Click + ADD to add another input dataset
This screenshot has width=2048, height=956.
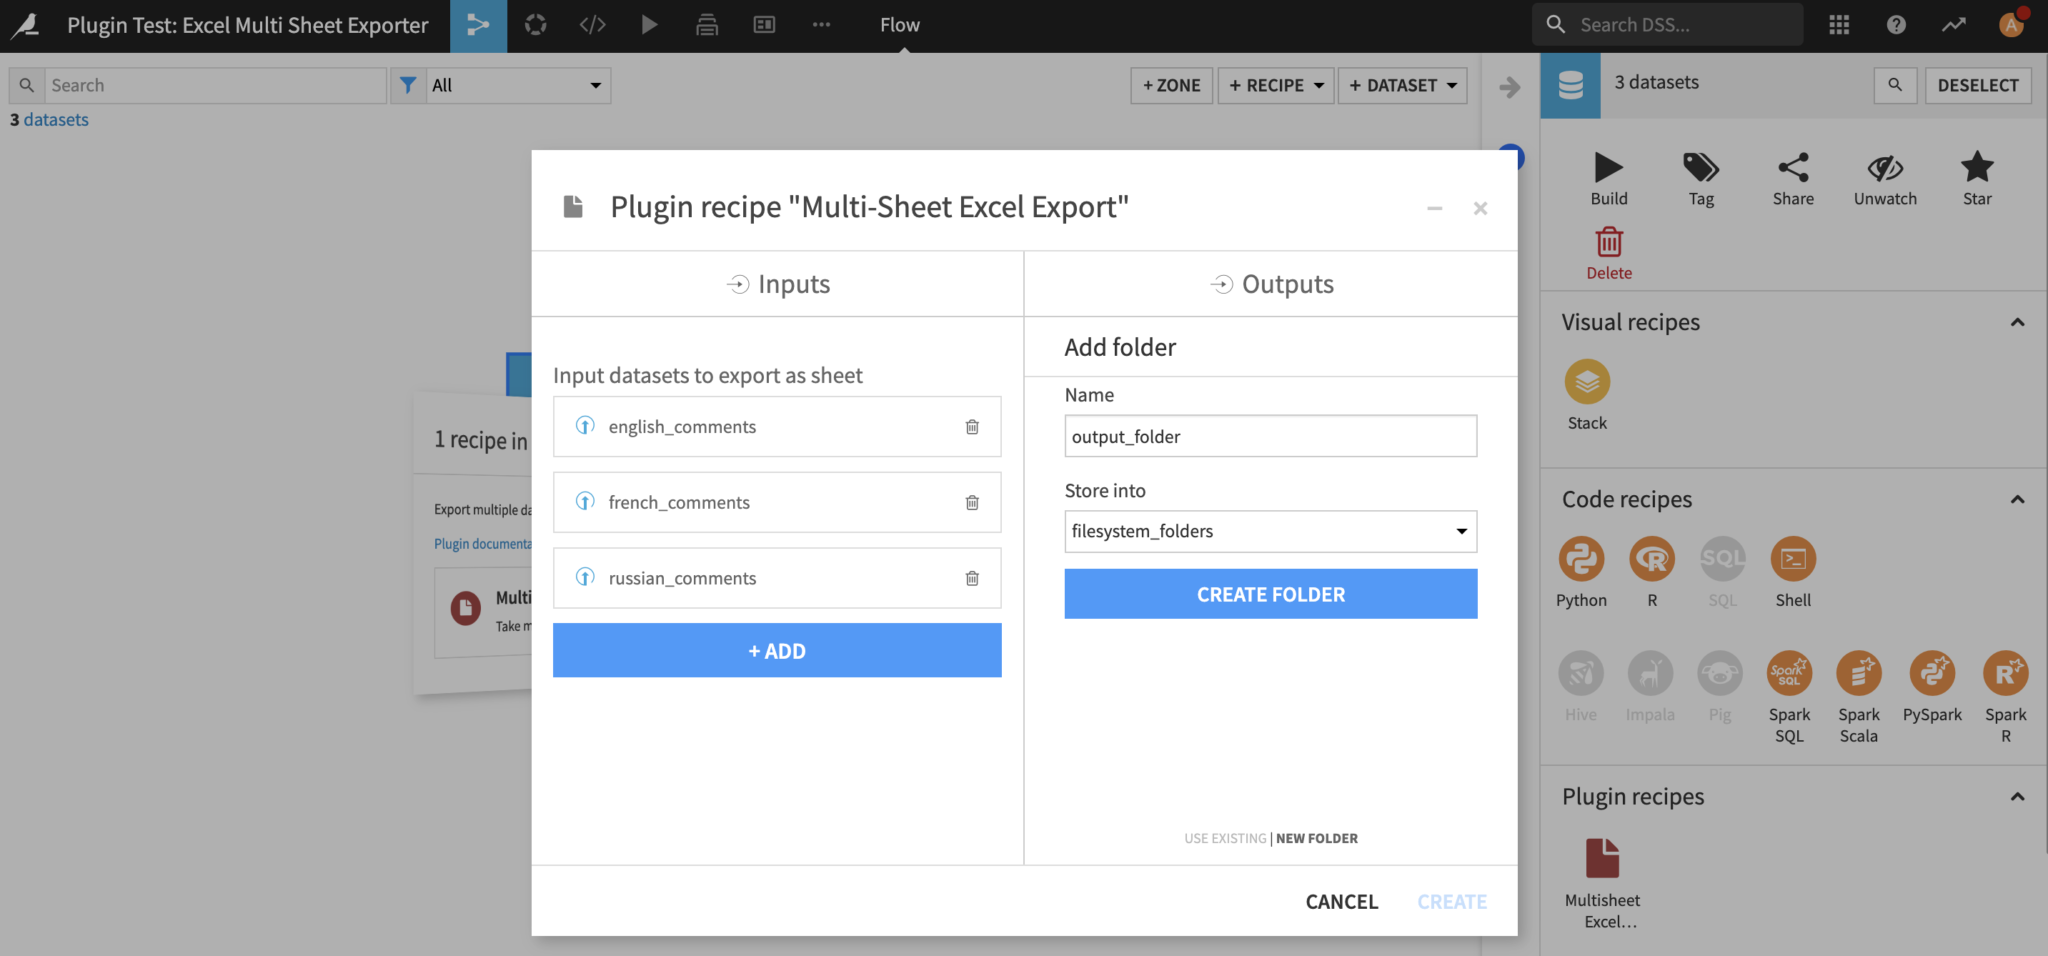(x=777, y=650)
